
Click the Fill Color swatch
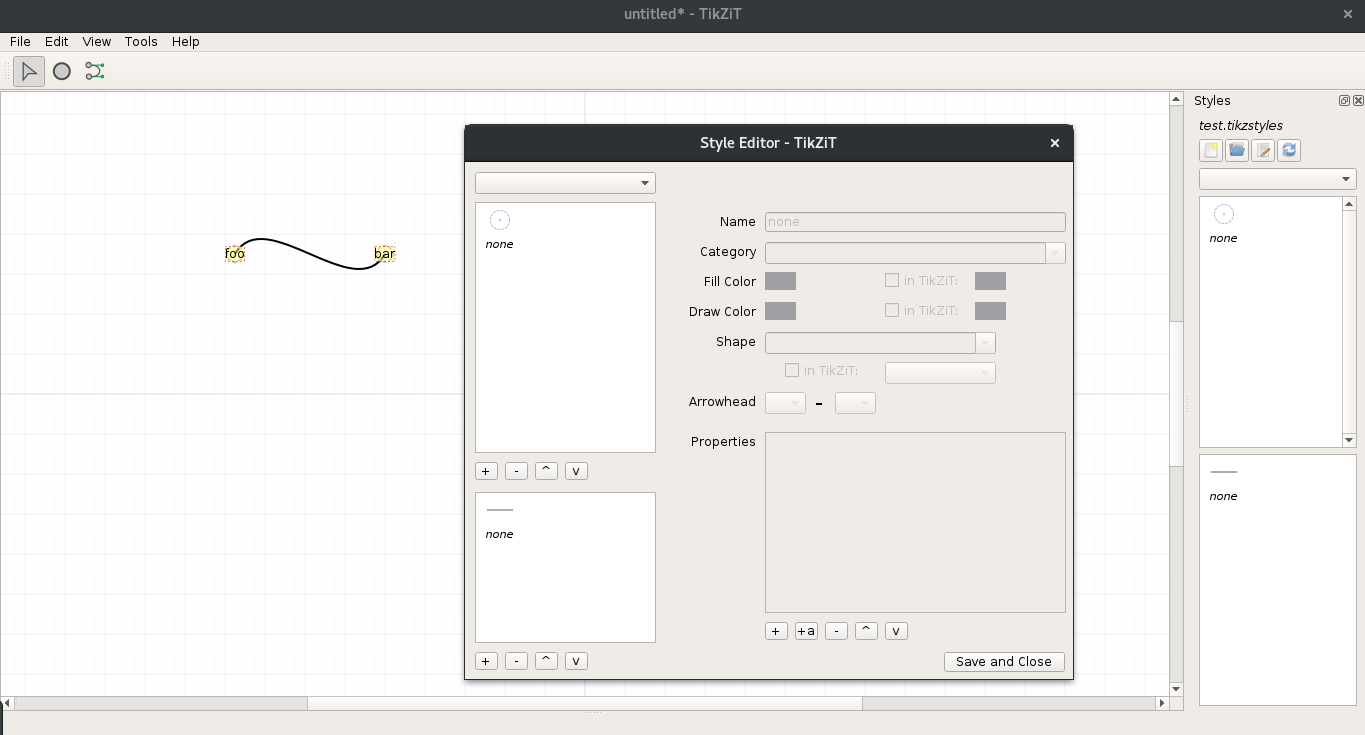780,281
